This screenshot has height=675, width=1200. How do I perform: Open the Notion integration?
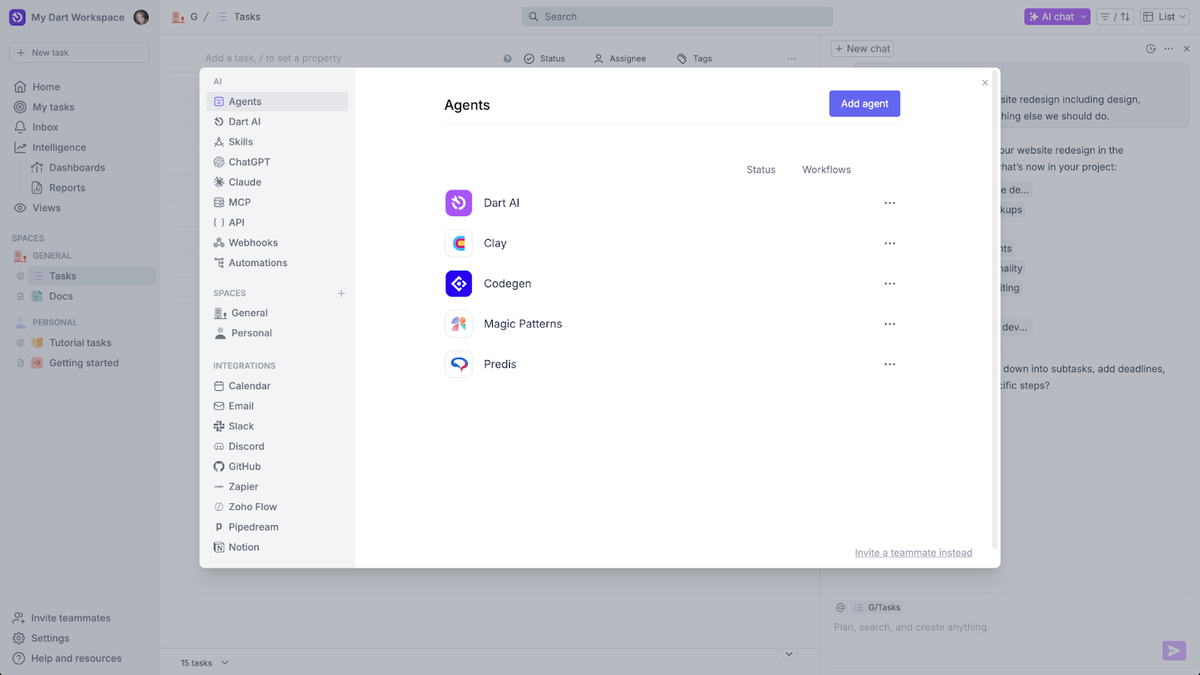242,546
